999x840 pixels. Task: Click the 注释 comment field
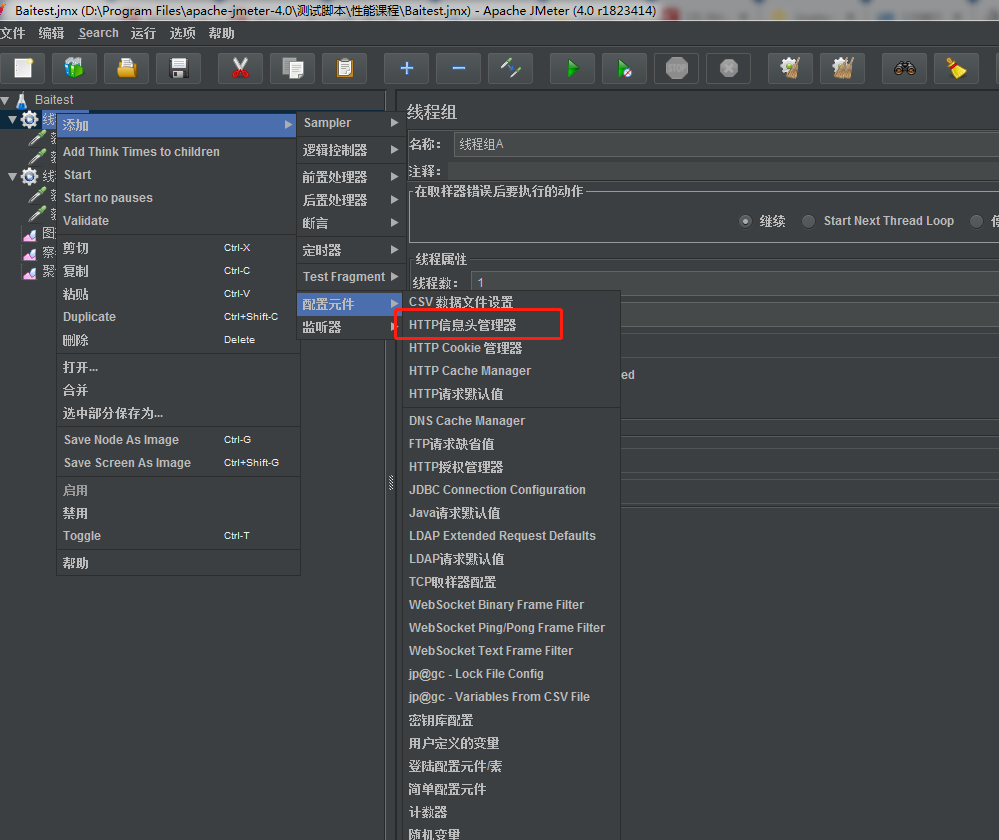point(723,171)
